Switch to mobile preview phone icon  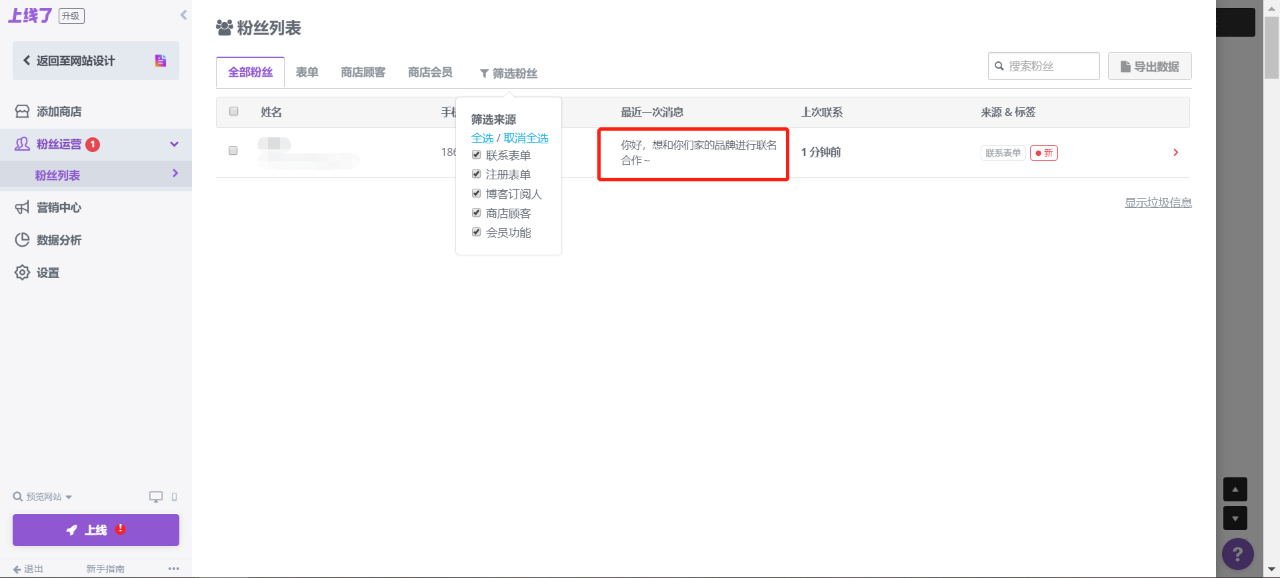pos(174,497)
